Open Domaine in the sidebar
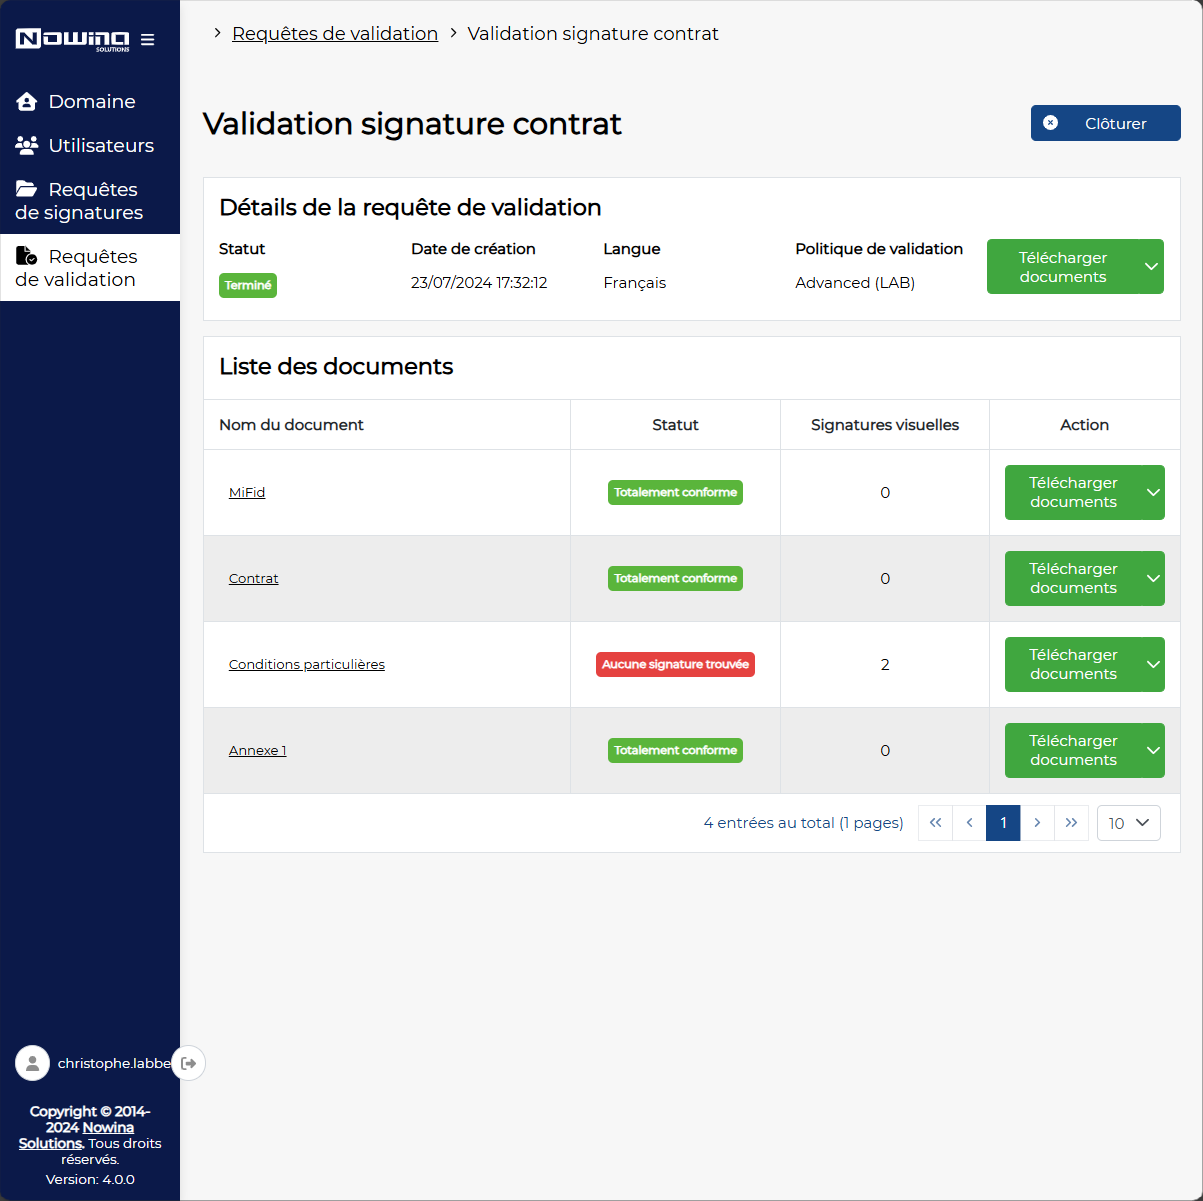Image resolution: width=1203 pixels, height=1201 pixels. 90,101
